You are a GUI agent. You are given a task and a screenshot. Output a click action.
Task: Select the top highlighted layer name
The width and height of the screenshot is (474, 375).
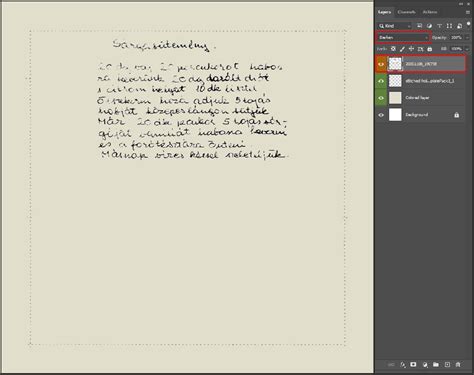421,64
